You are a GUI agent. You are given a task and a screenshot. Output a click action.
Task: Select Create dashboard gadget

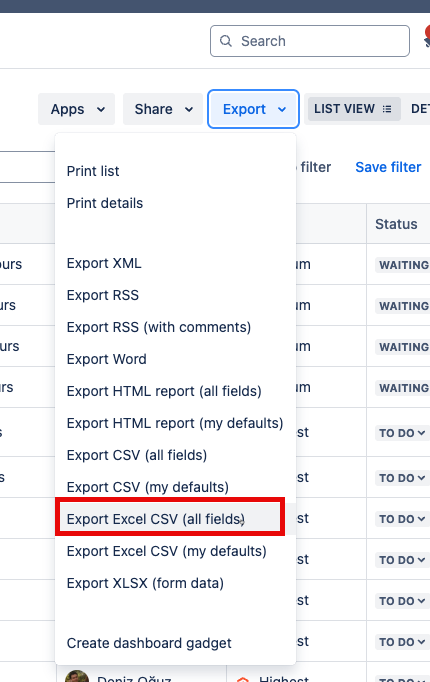pyautogui.click(x=176, y=643)
